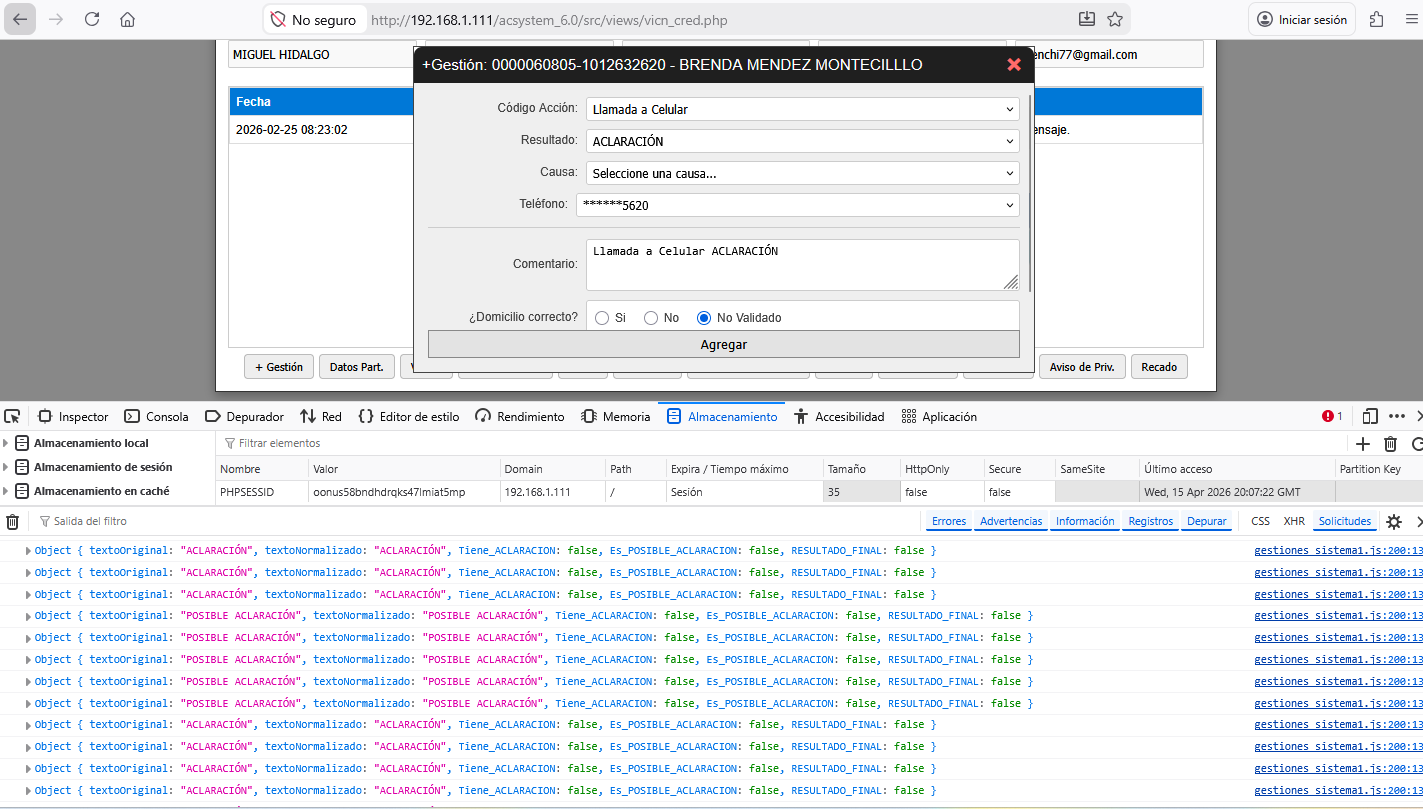Select the Almacenamiento tab
The image size is (1423, 809).
[x=722, y=416]
